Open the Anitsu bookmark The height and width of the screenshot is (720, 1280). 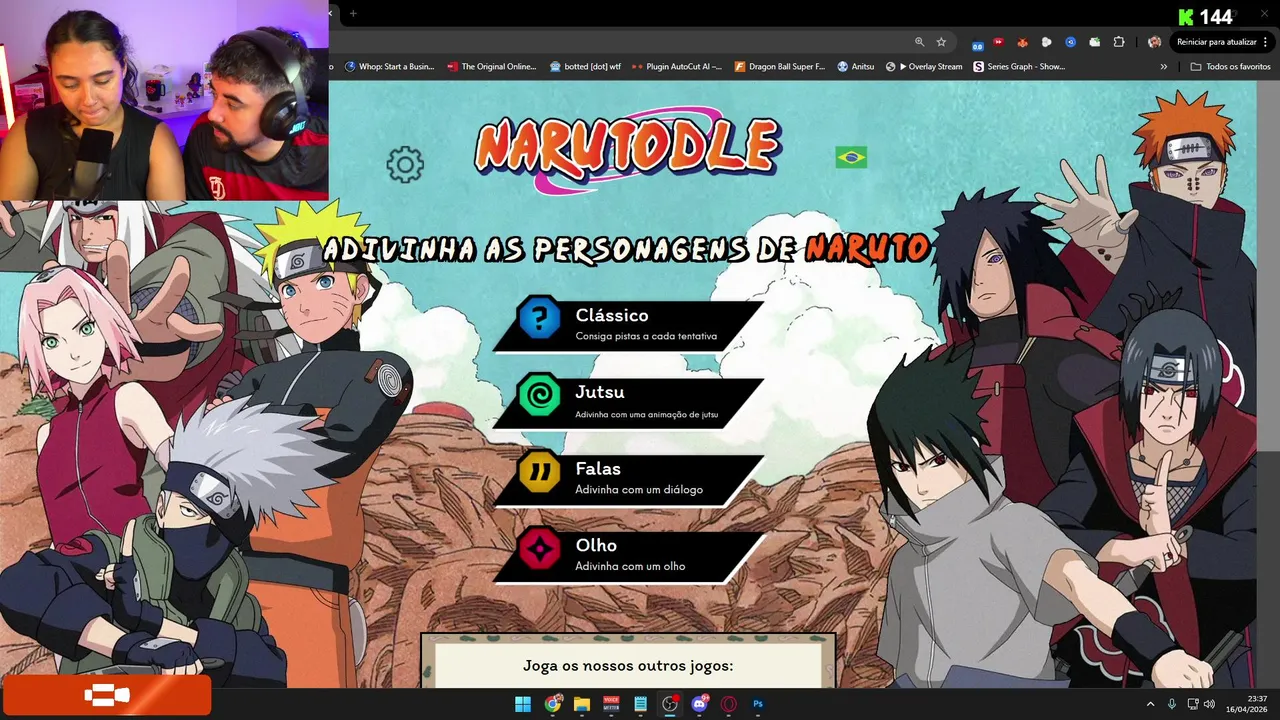point(855,67)
